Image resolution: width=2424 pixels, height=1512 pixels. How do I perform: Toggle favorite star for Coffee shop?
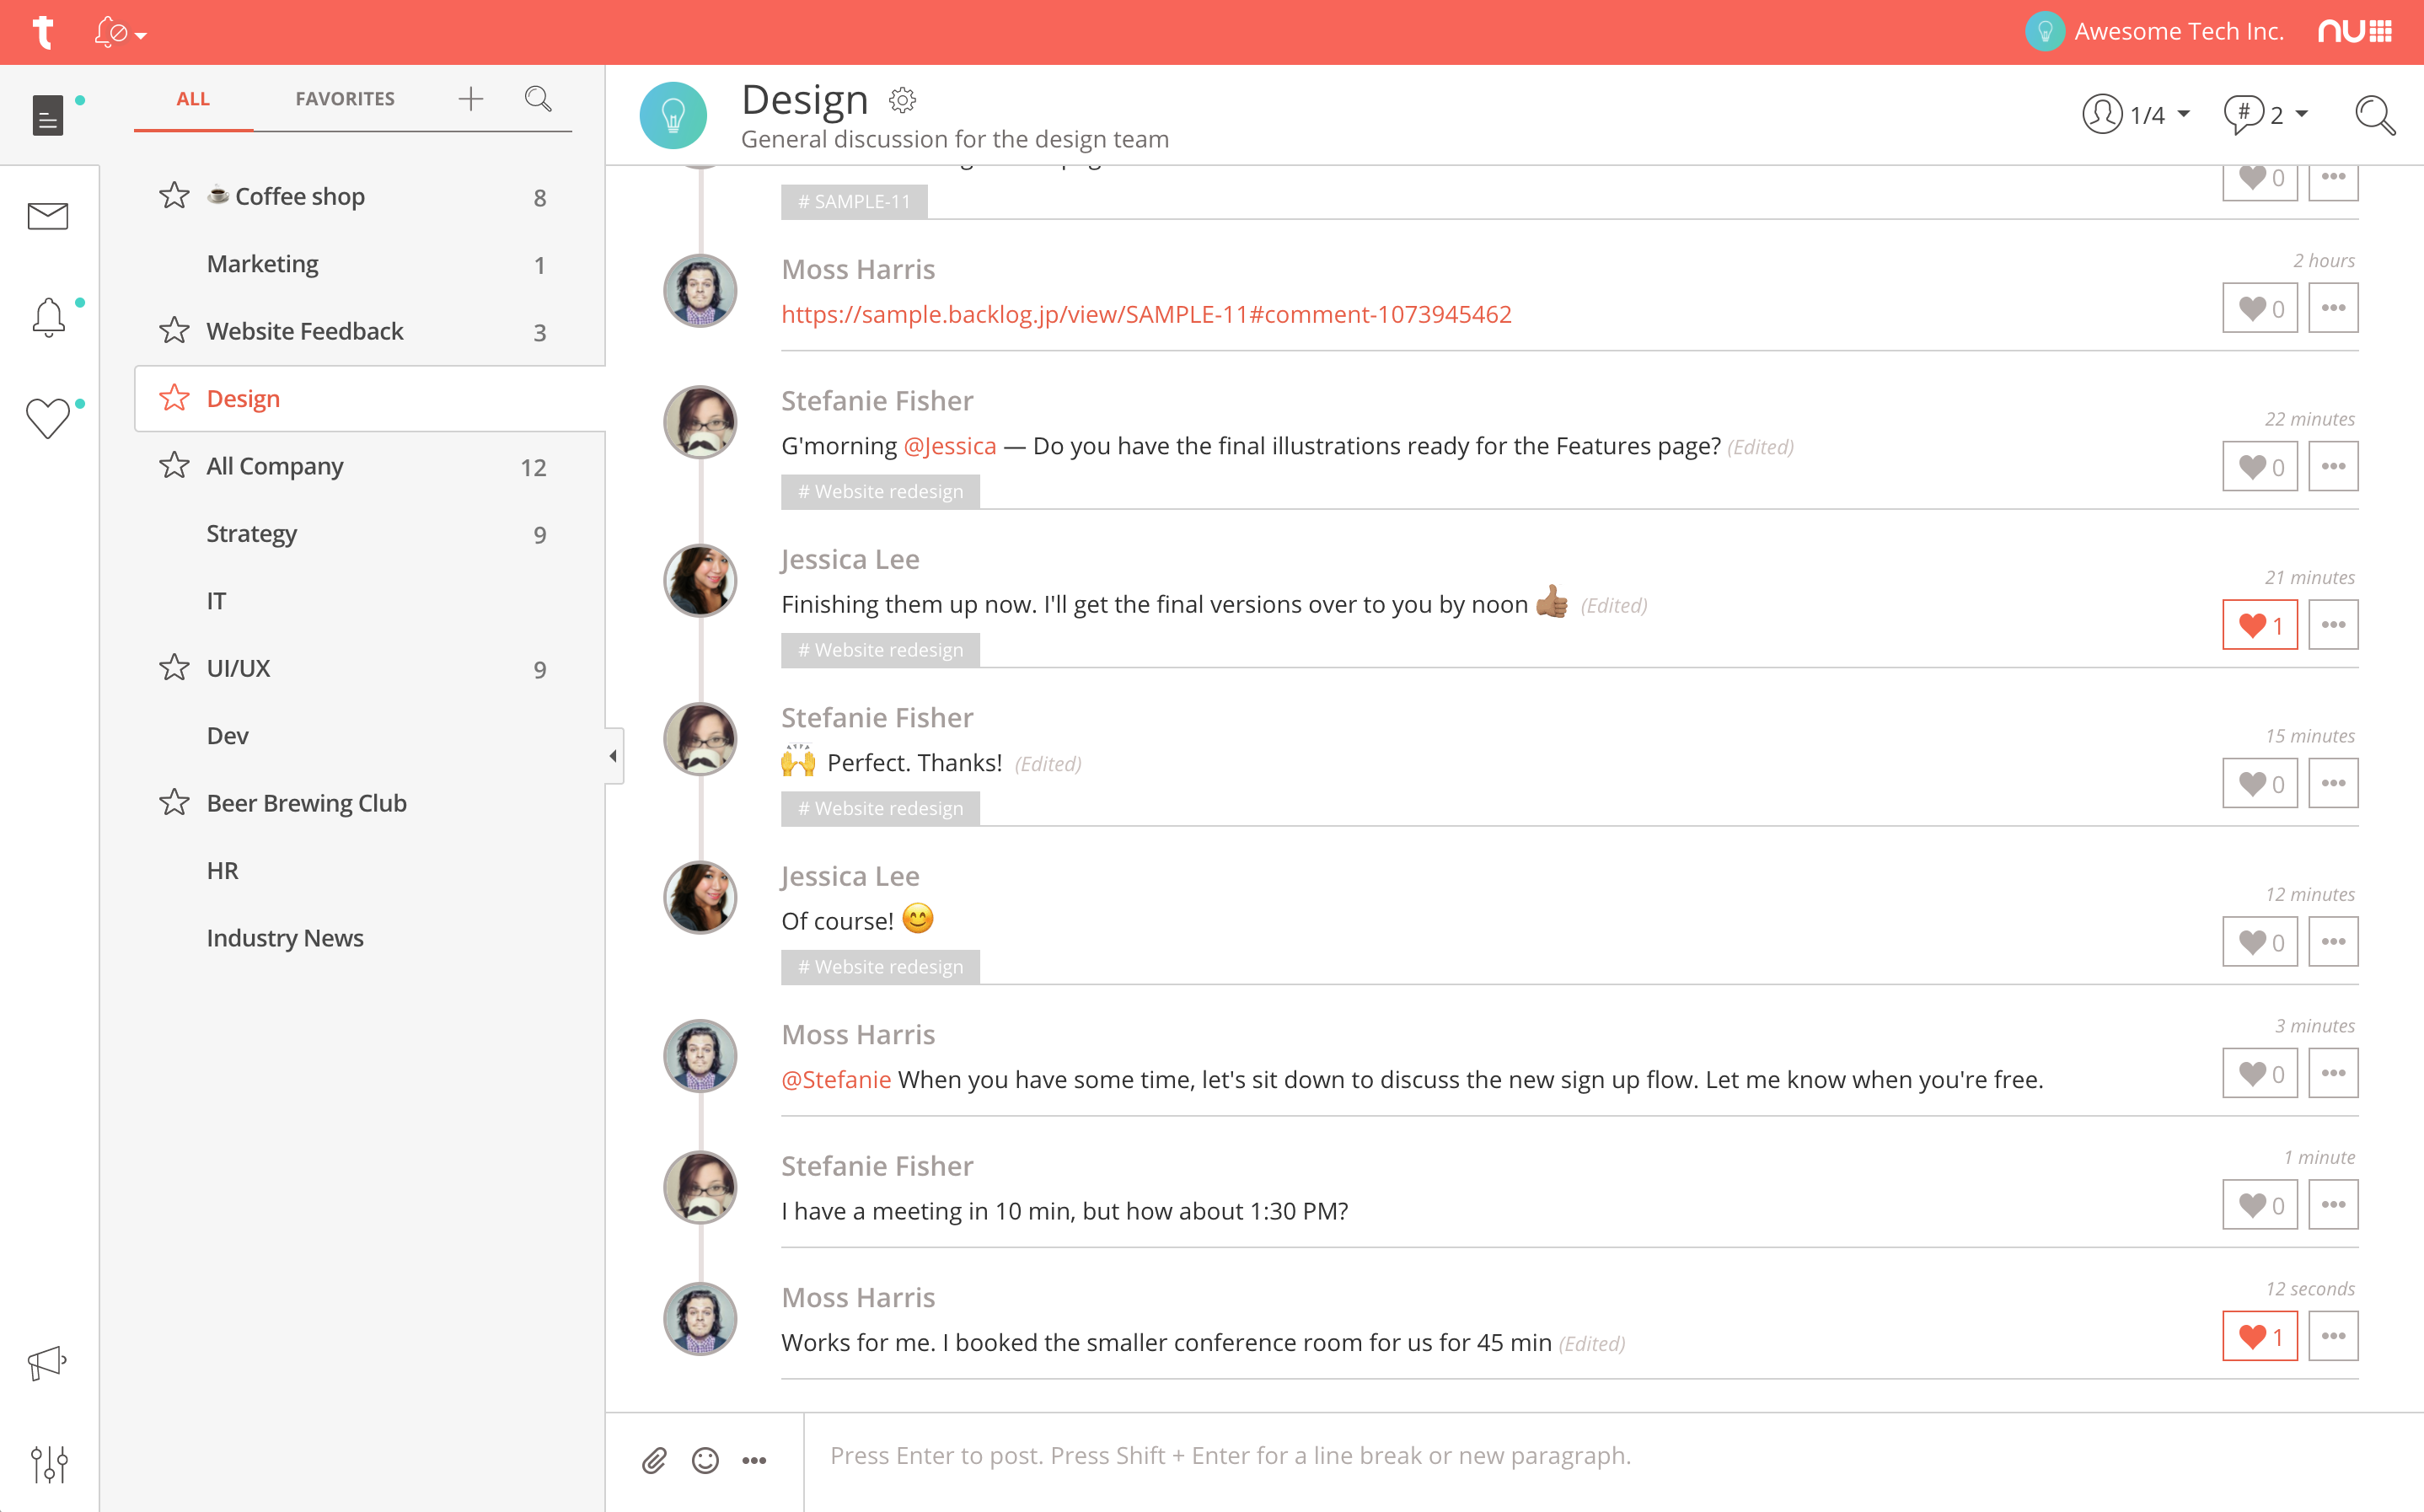tap(174, 196)
